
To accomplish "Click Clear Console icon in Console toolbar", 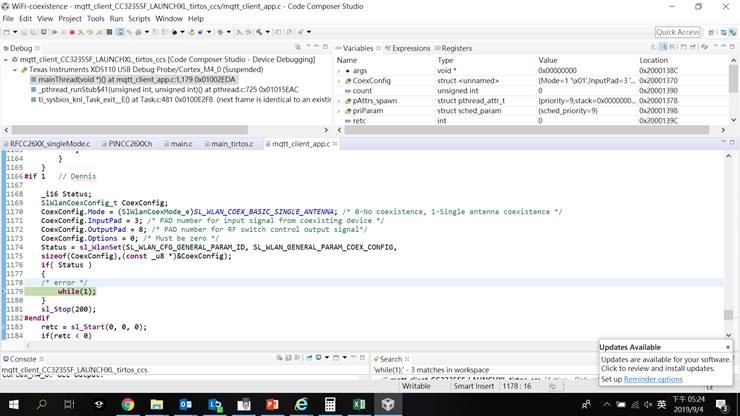I will 279,357.
